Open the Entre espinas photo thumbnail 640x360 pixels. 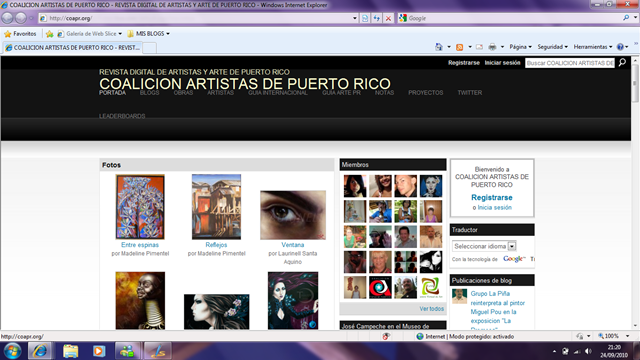(140, 207)
